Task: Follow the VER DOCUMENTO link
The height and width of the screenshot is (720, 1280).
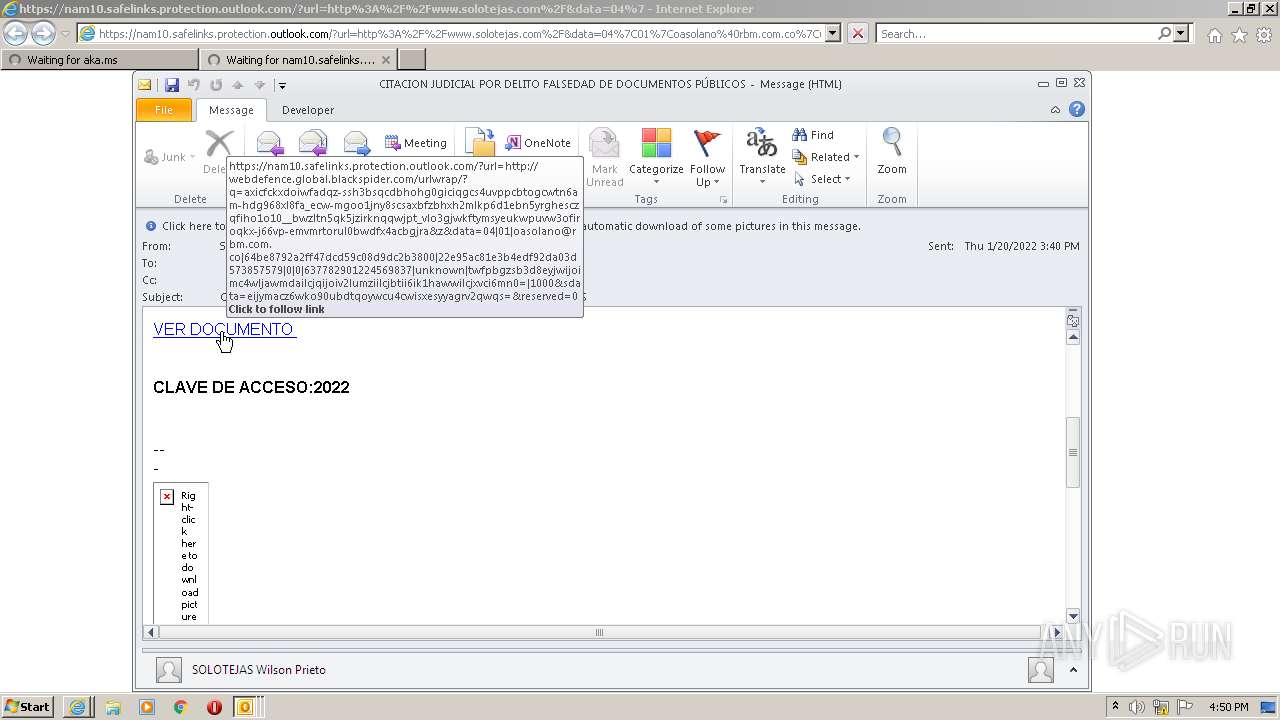Action: [x=224, y=329]
